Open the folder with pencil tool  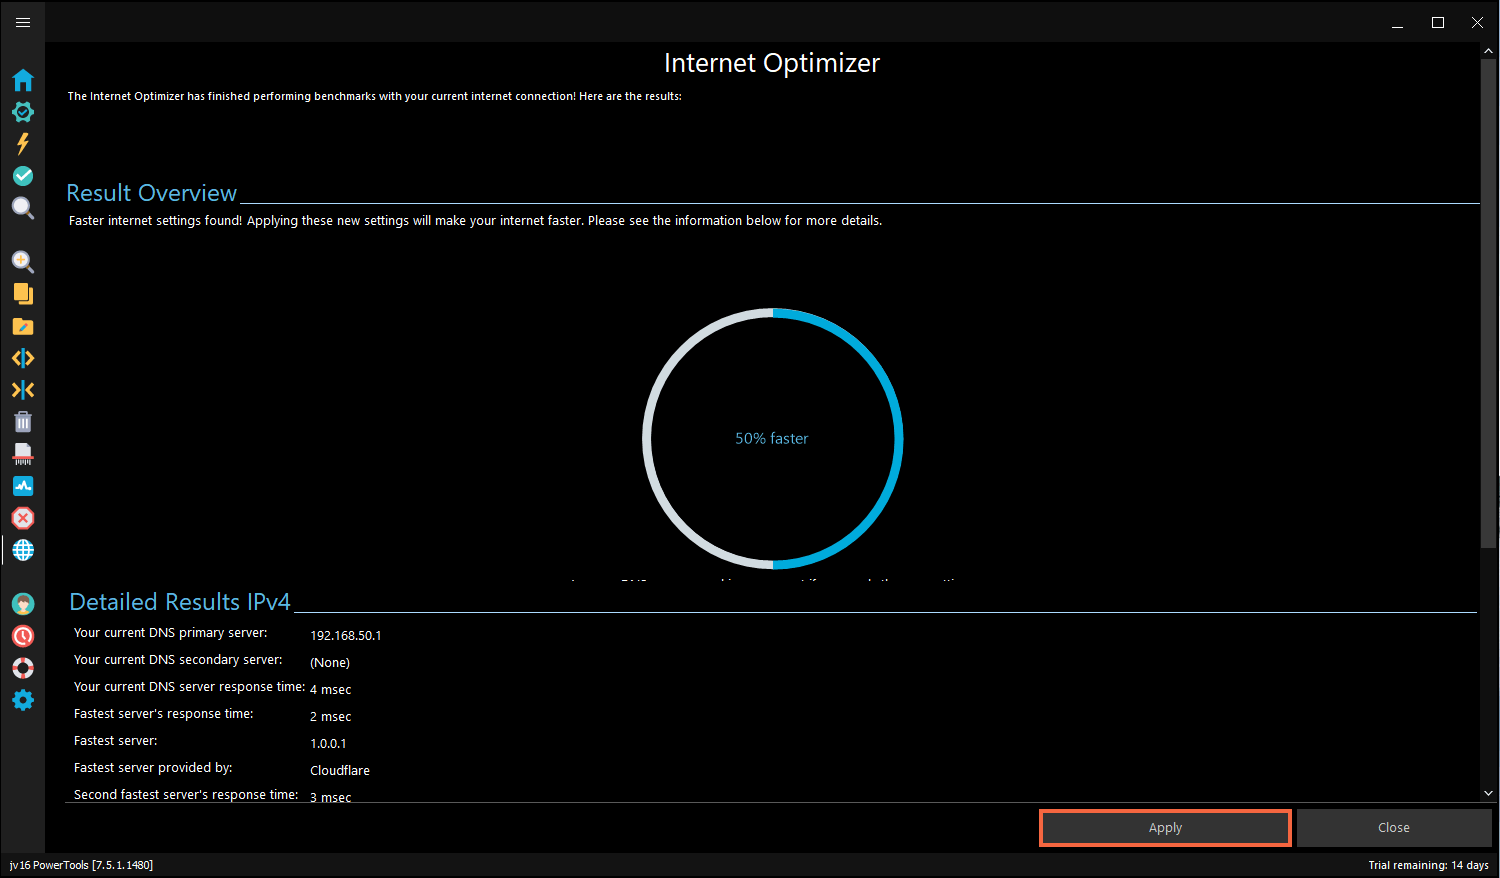[23, 326]
